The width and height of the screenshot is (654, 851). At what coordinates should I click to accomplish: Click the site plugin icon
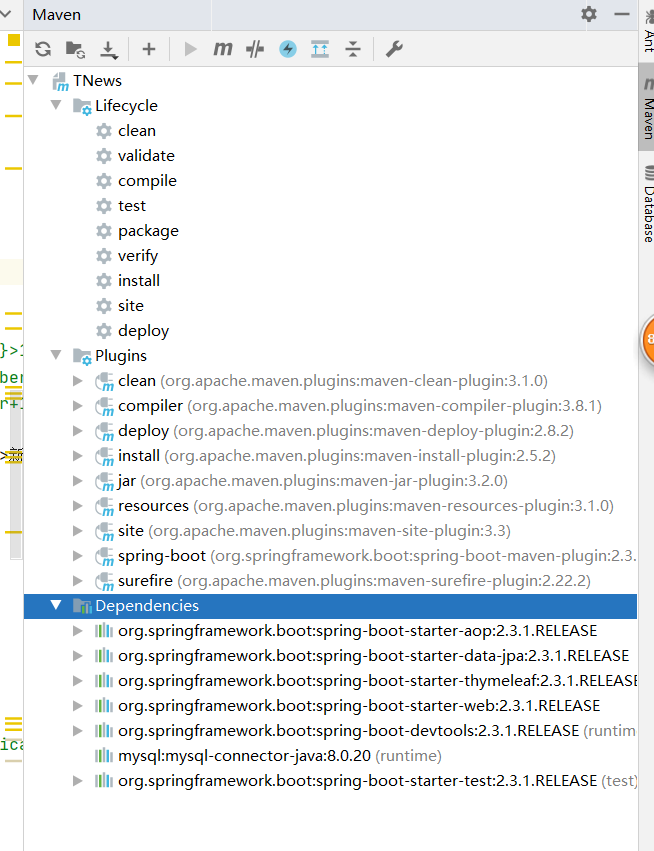pos(104,531)
